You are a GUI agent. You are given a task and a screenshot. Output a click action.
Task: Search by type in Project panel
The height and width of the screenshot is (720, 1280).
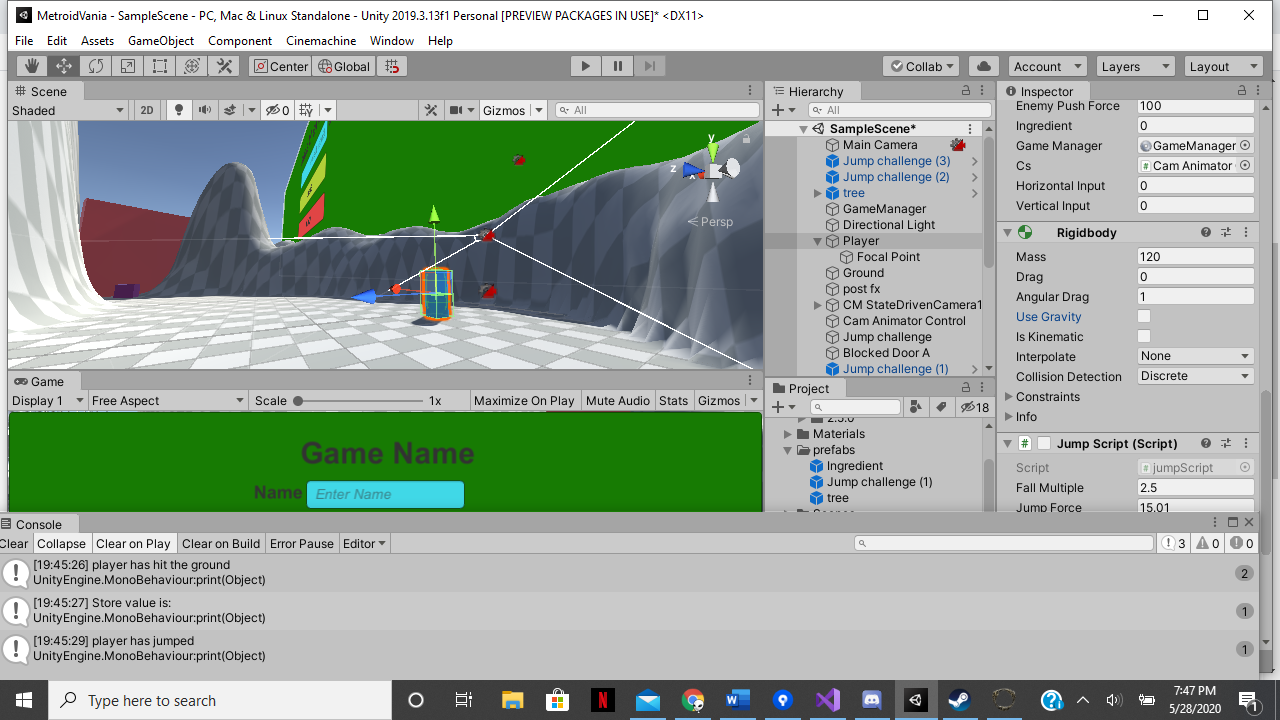(917, 407)
